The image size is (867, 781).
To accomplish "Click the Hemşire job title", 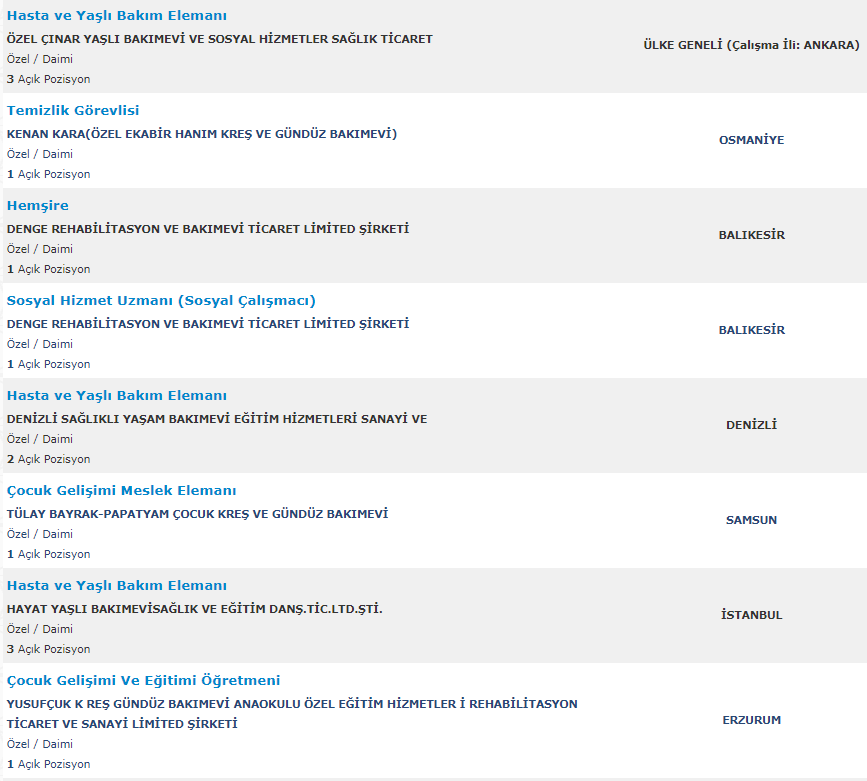I will coord(38,206).
